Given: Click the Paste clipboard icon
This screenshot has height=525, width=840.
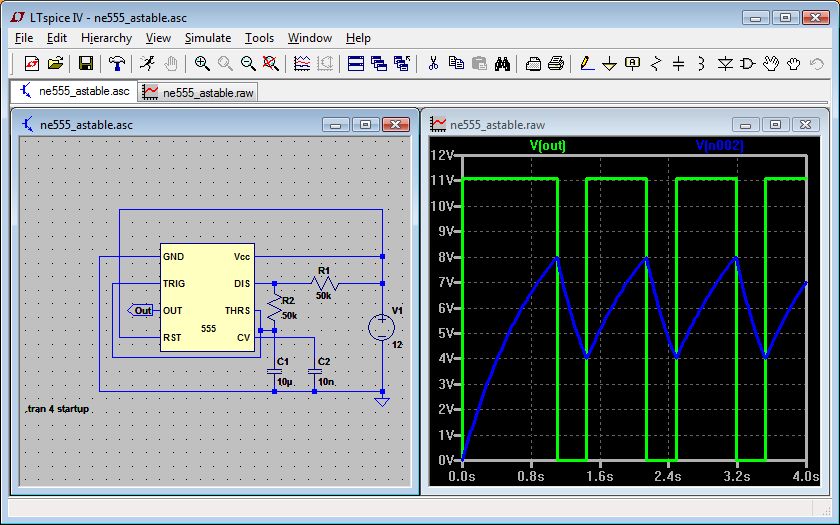Looking at the screenshot, I should (479, 64).
